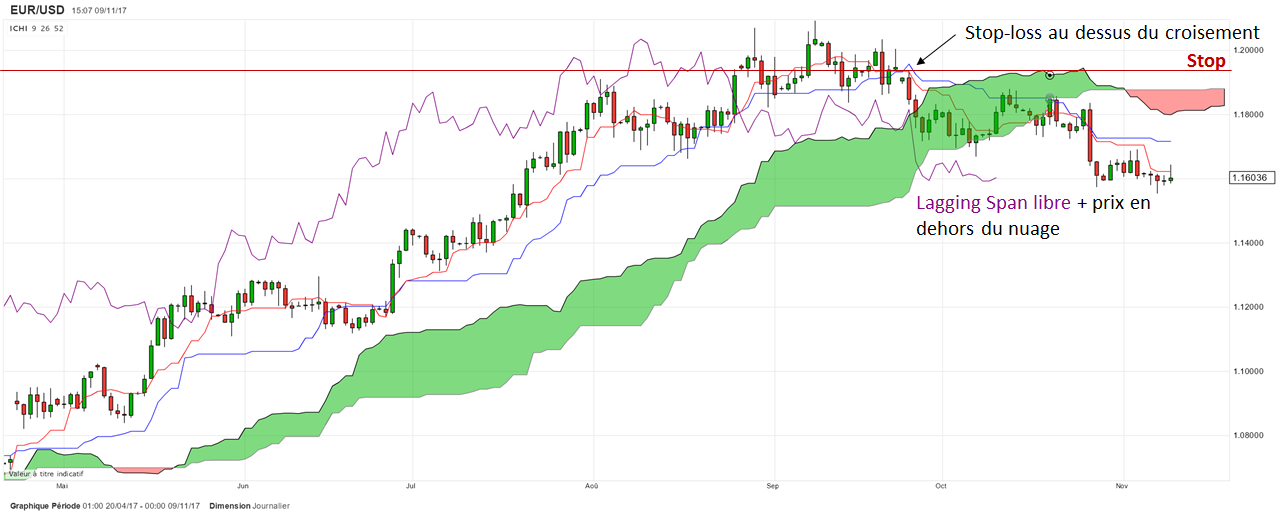The height and width of the screenshot is (514, 1284).
Task: Click the red future cloud on the right
Action: 1175,100
